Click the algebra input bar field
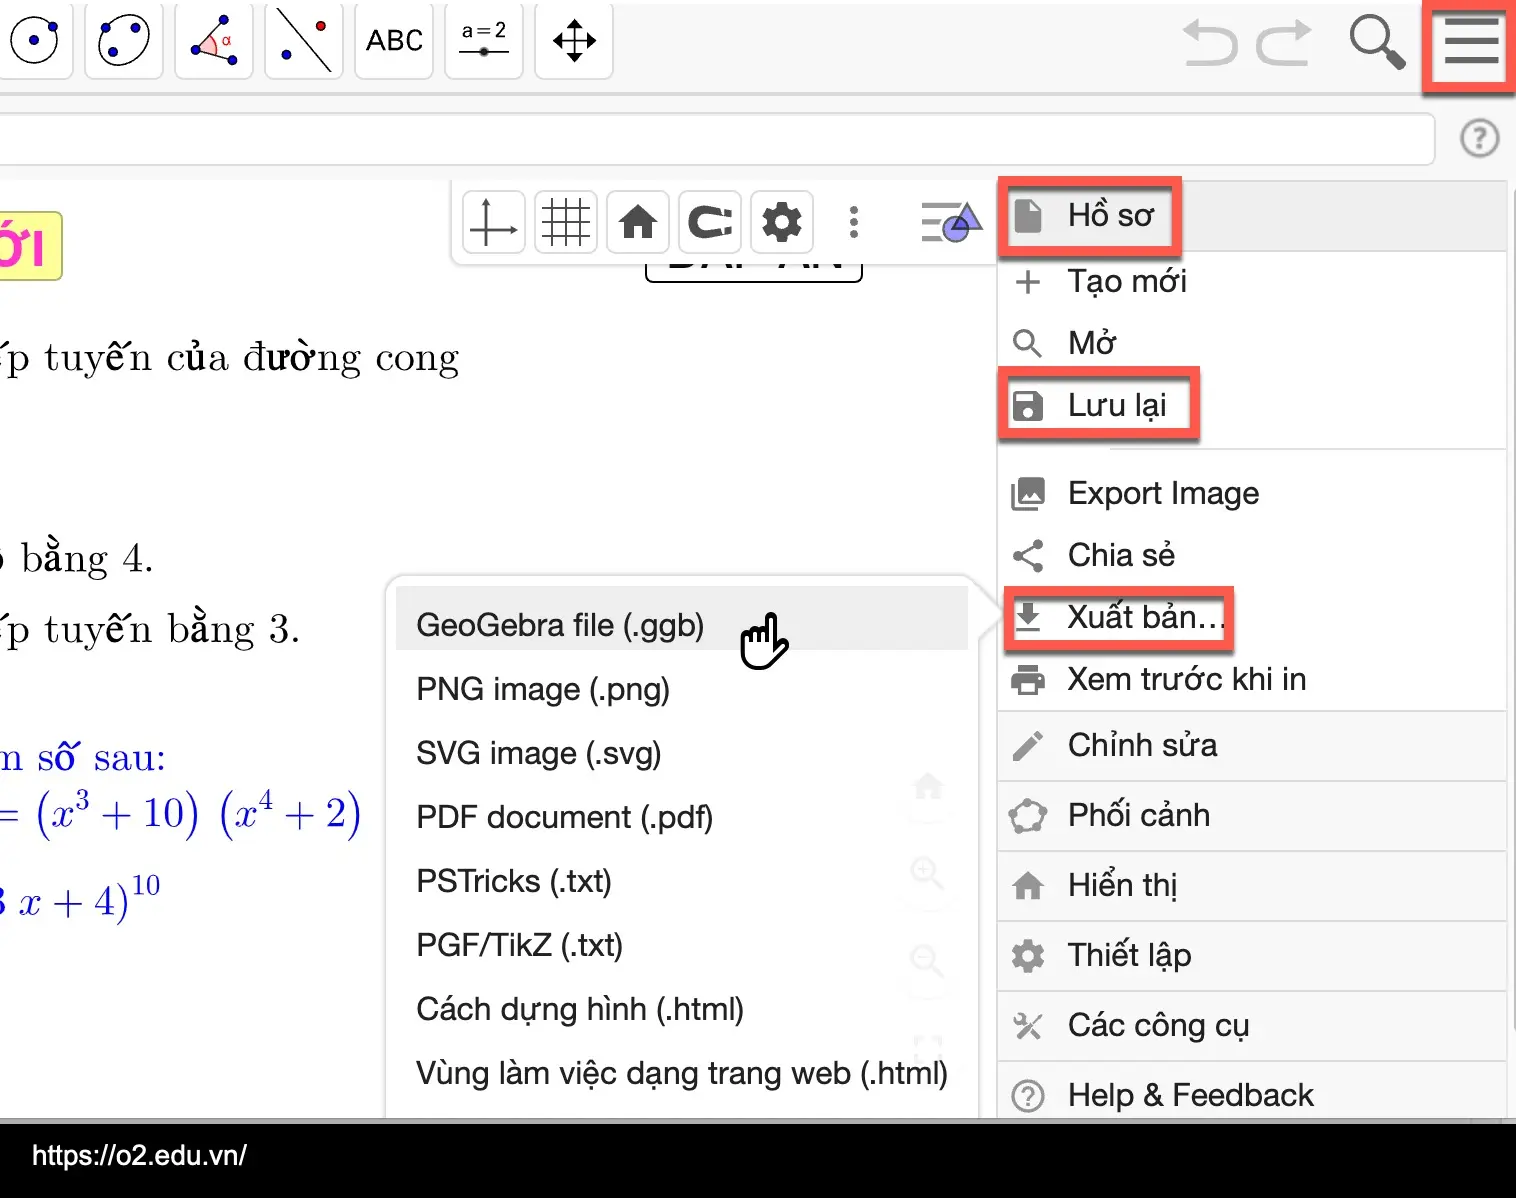 716,139
